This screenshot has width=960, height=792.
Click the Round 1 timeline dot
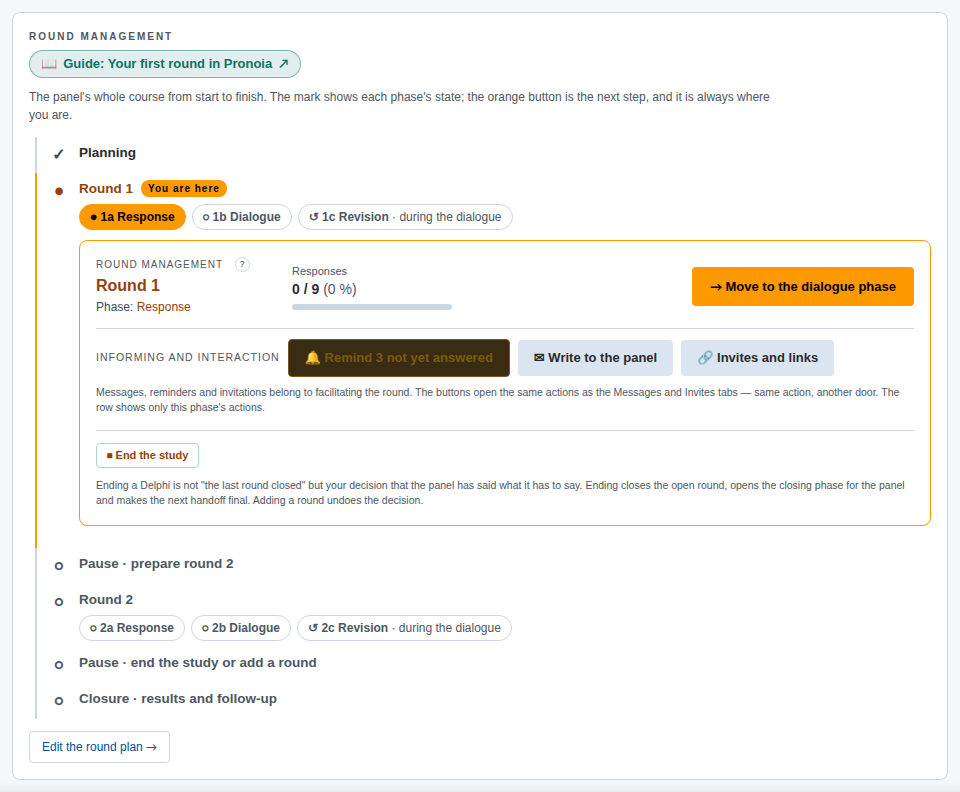tap(59, 191)
